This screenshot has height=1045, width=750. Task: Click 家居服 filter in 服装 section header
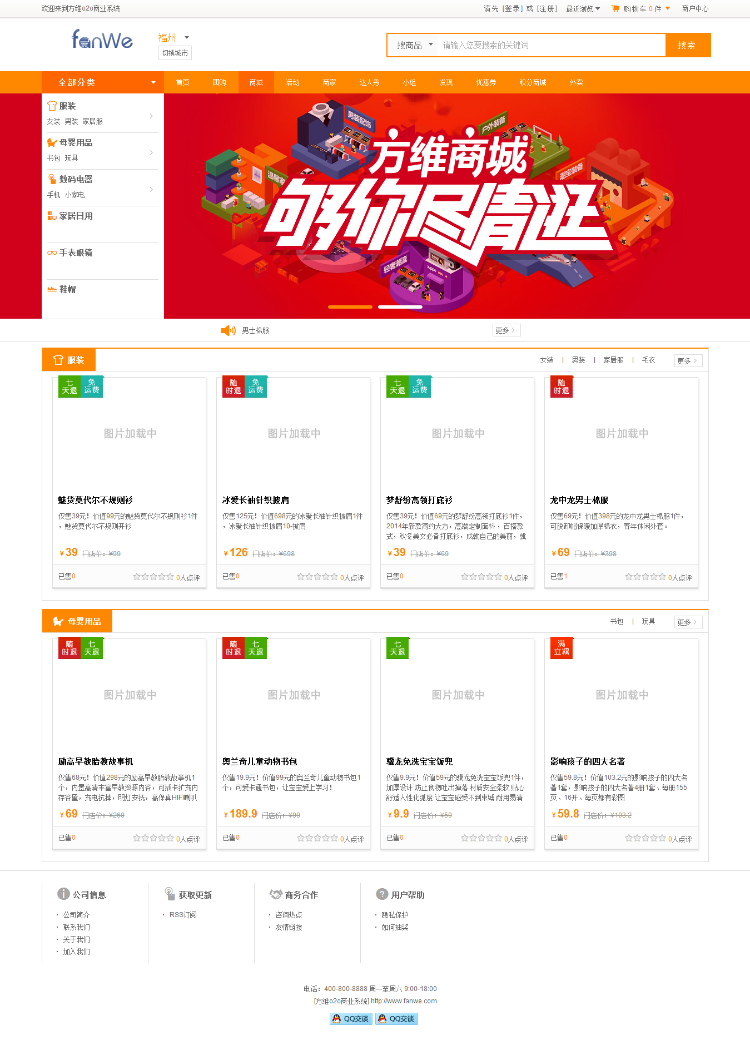click(613, 360)
